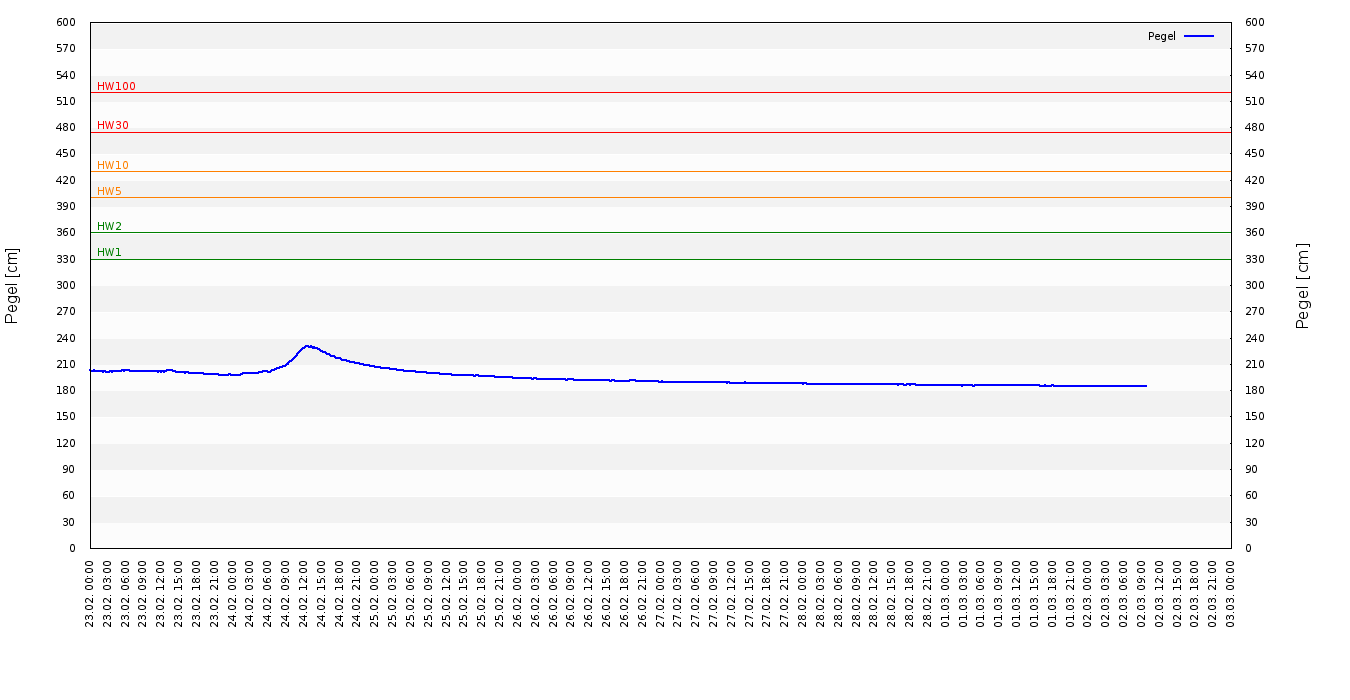Select the green HW1 label

[109, 252]
